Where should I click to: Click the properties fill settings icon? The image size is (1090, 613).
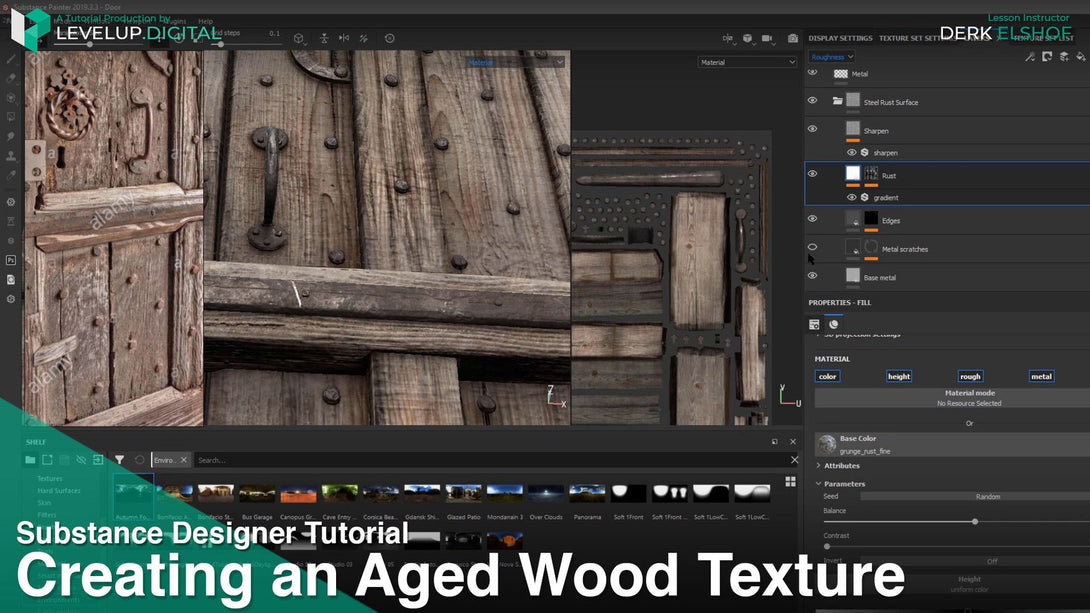point(814,324)
